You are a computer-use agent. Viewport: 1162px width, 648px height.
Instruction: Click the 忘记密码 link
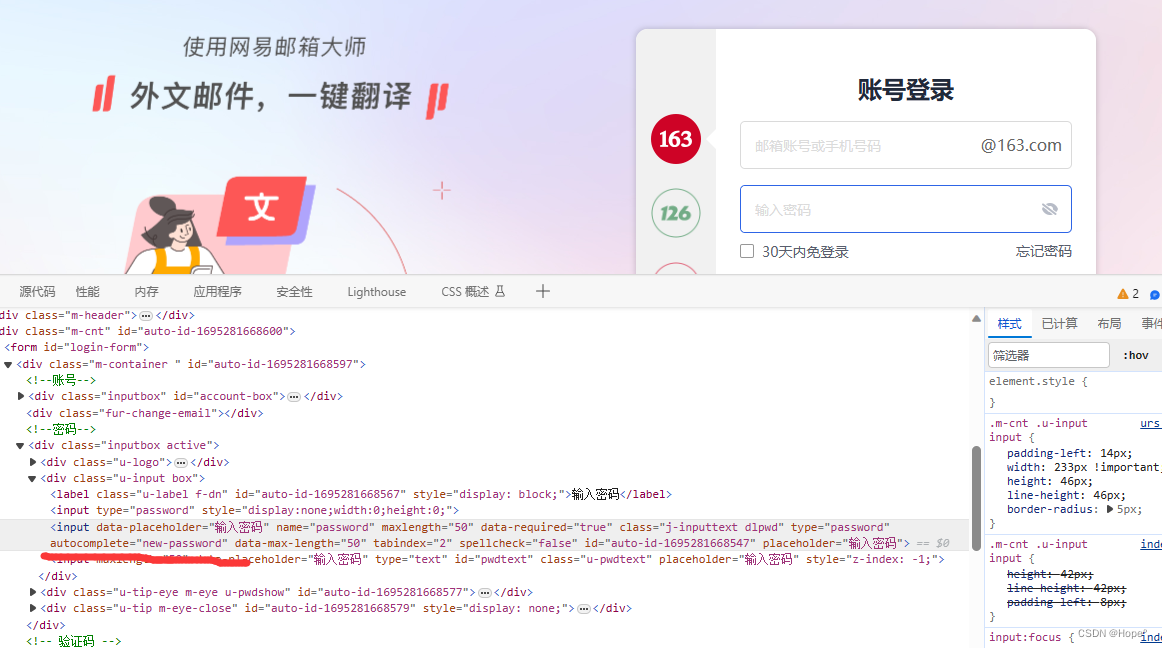click(1043, 251)
